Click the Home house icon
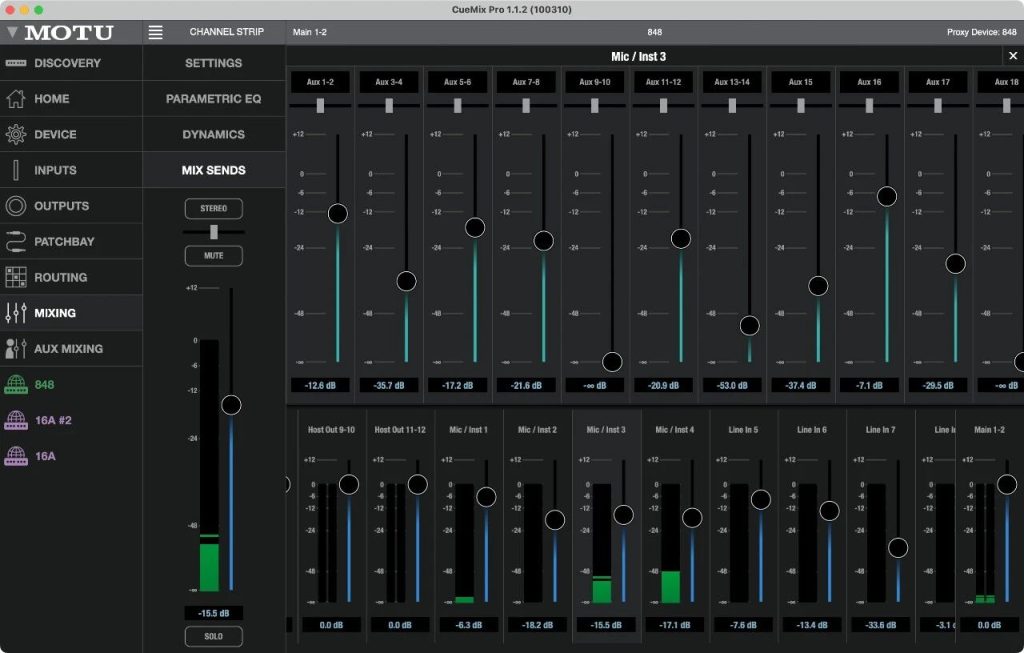This screenshot has height=653, width=1024. [x=15, y=99]
